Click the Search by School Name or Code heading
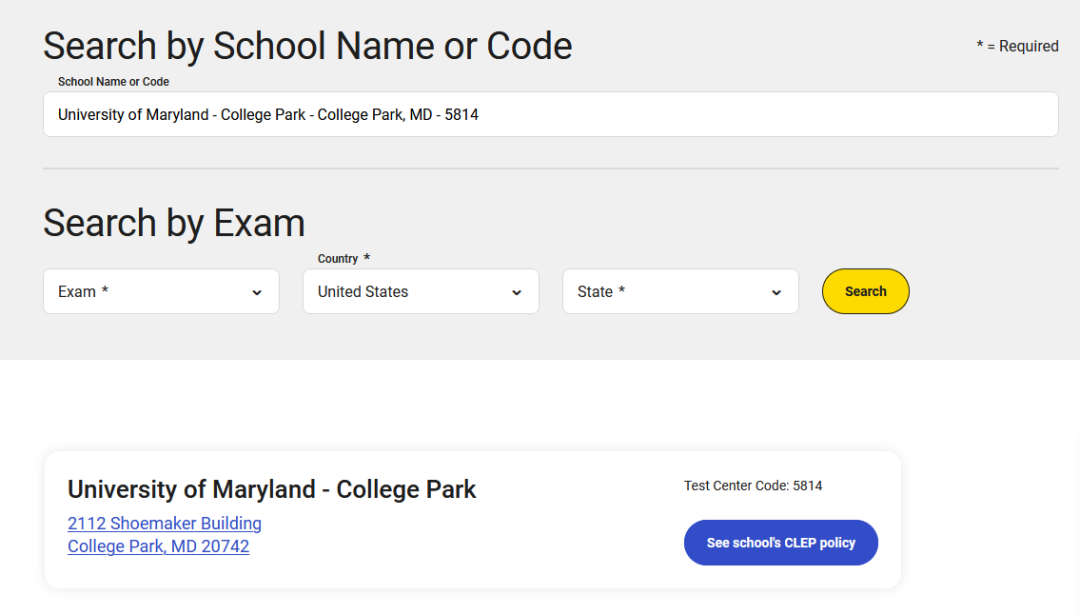Image resolution: width=1080 pixels, height=615 pixels. (307, 46)
